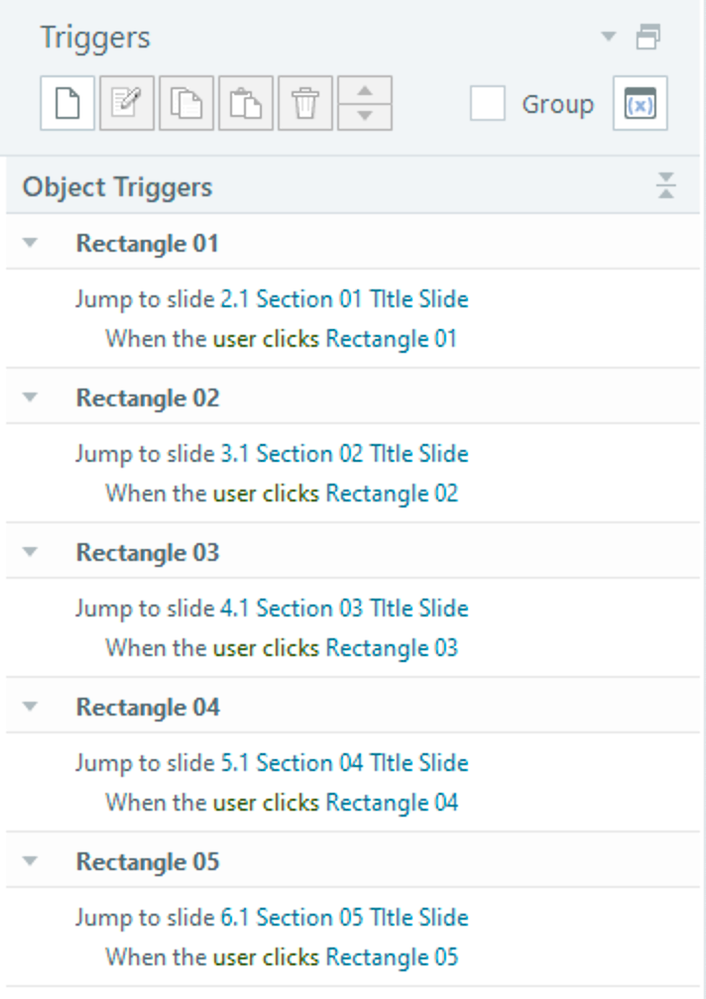
Task: Open the project variables manager
Action: pyautogui.click(x=640, y=104)
